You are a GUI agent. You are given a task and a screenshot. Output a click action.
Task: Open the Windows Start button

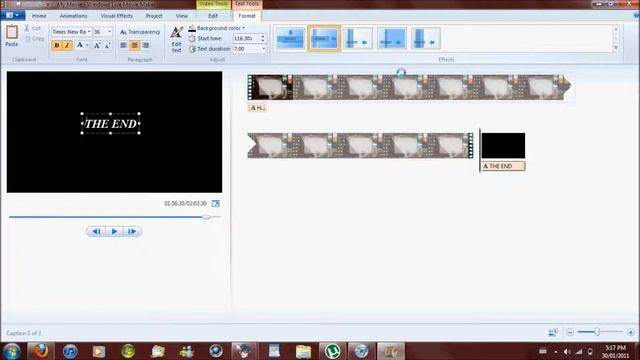[x=11, y=351]
